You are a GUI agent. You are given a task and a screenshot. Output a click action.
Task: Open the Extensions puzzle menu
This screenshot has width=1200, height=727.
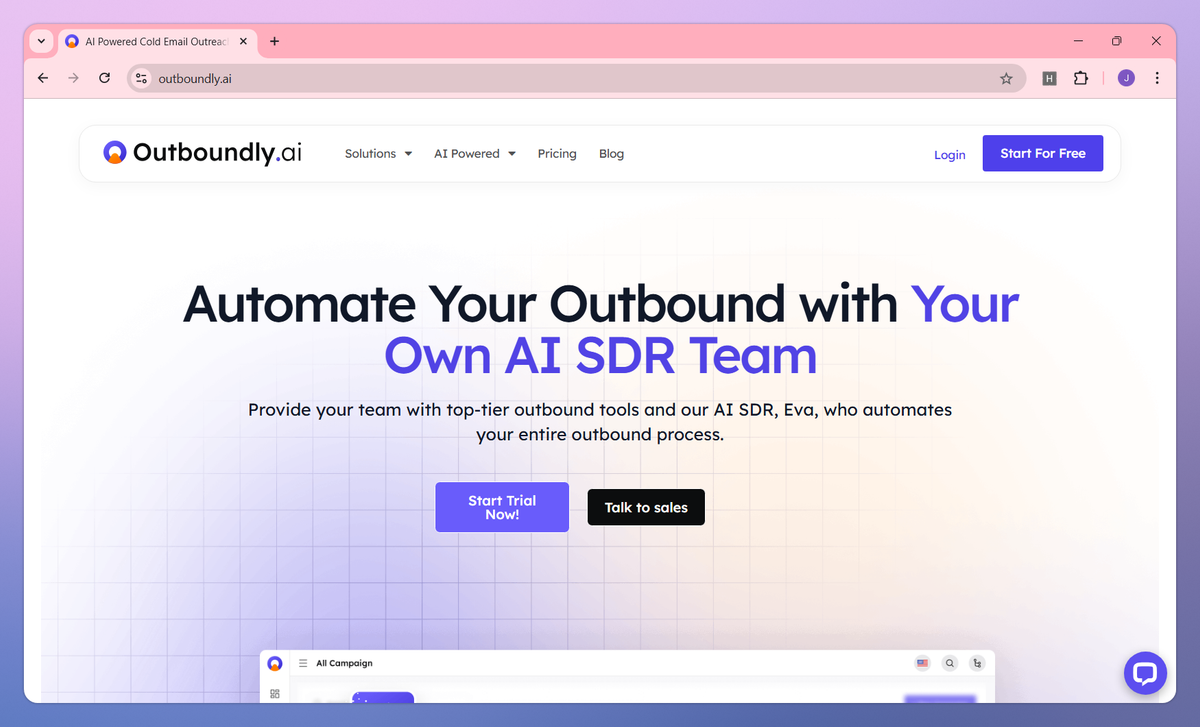coord(1081,78)
